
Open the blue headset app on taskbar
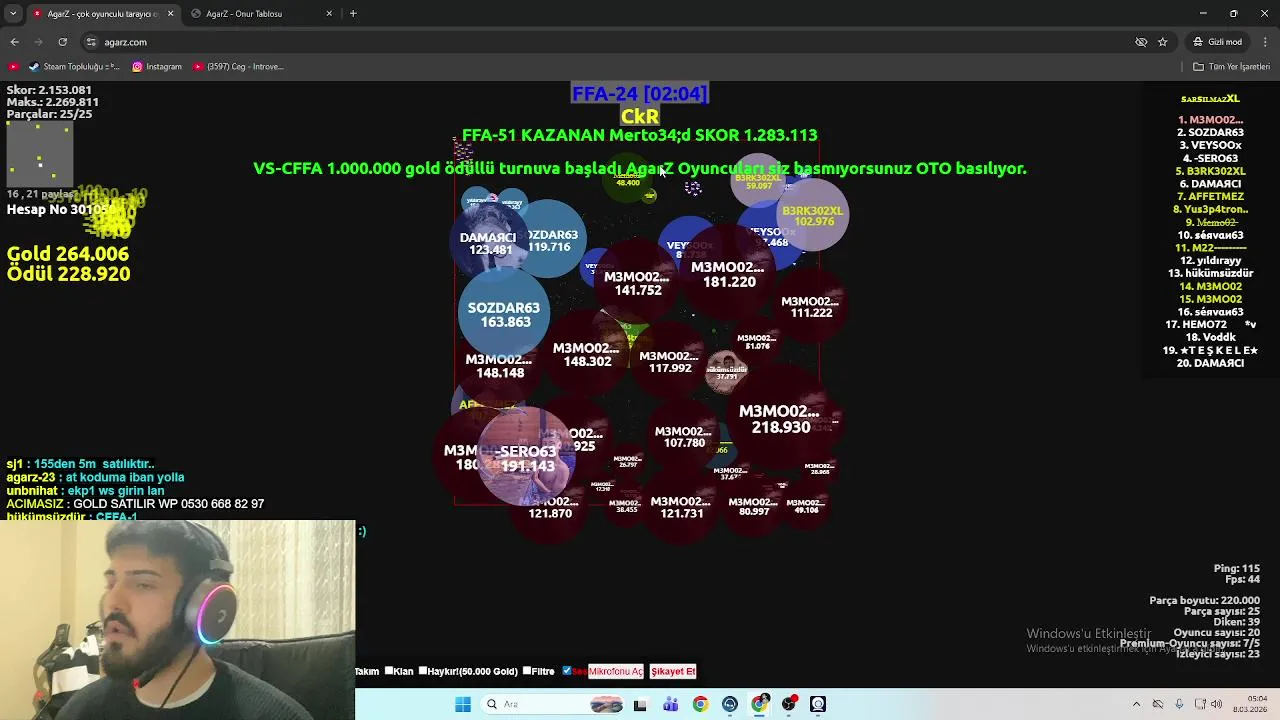point(730,704)
